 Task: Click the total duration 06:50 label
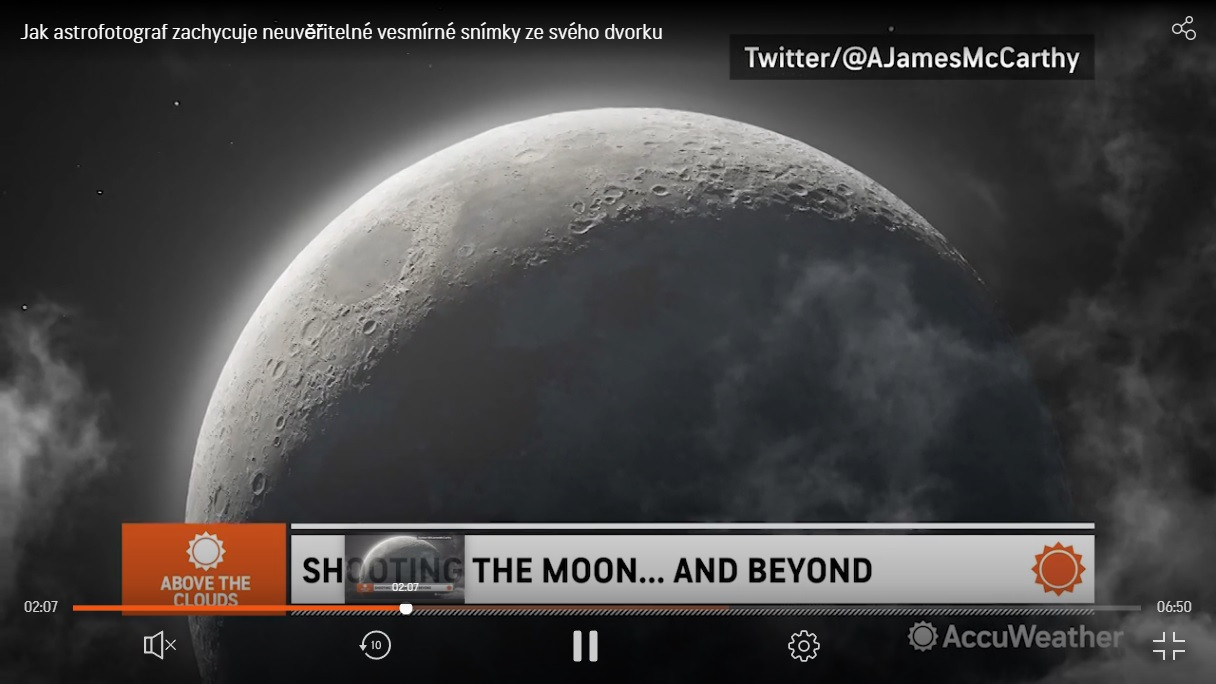(x=1174, y=607)
